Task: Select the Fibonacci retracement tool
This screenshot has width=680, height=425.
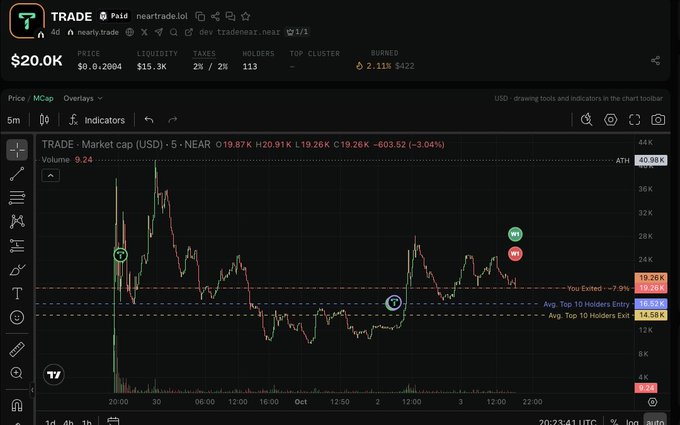Action: (x=17, y=198)
